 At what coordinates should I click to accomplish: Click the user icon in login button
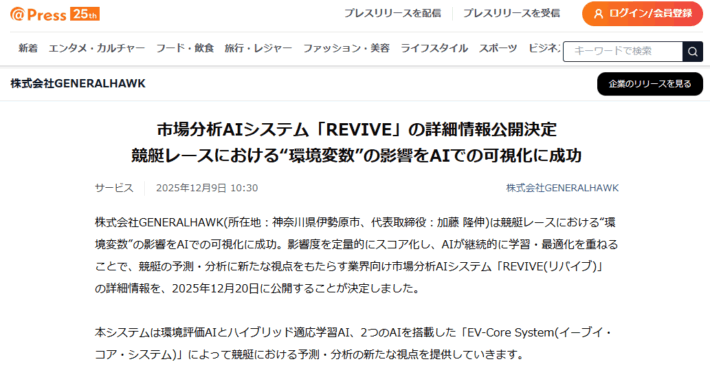click(599, 14)
